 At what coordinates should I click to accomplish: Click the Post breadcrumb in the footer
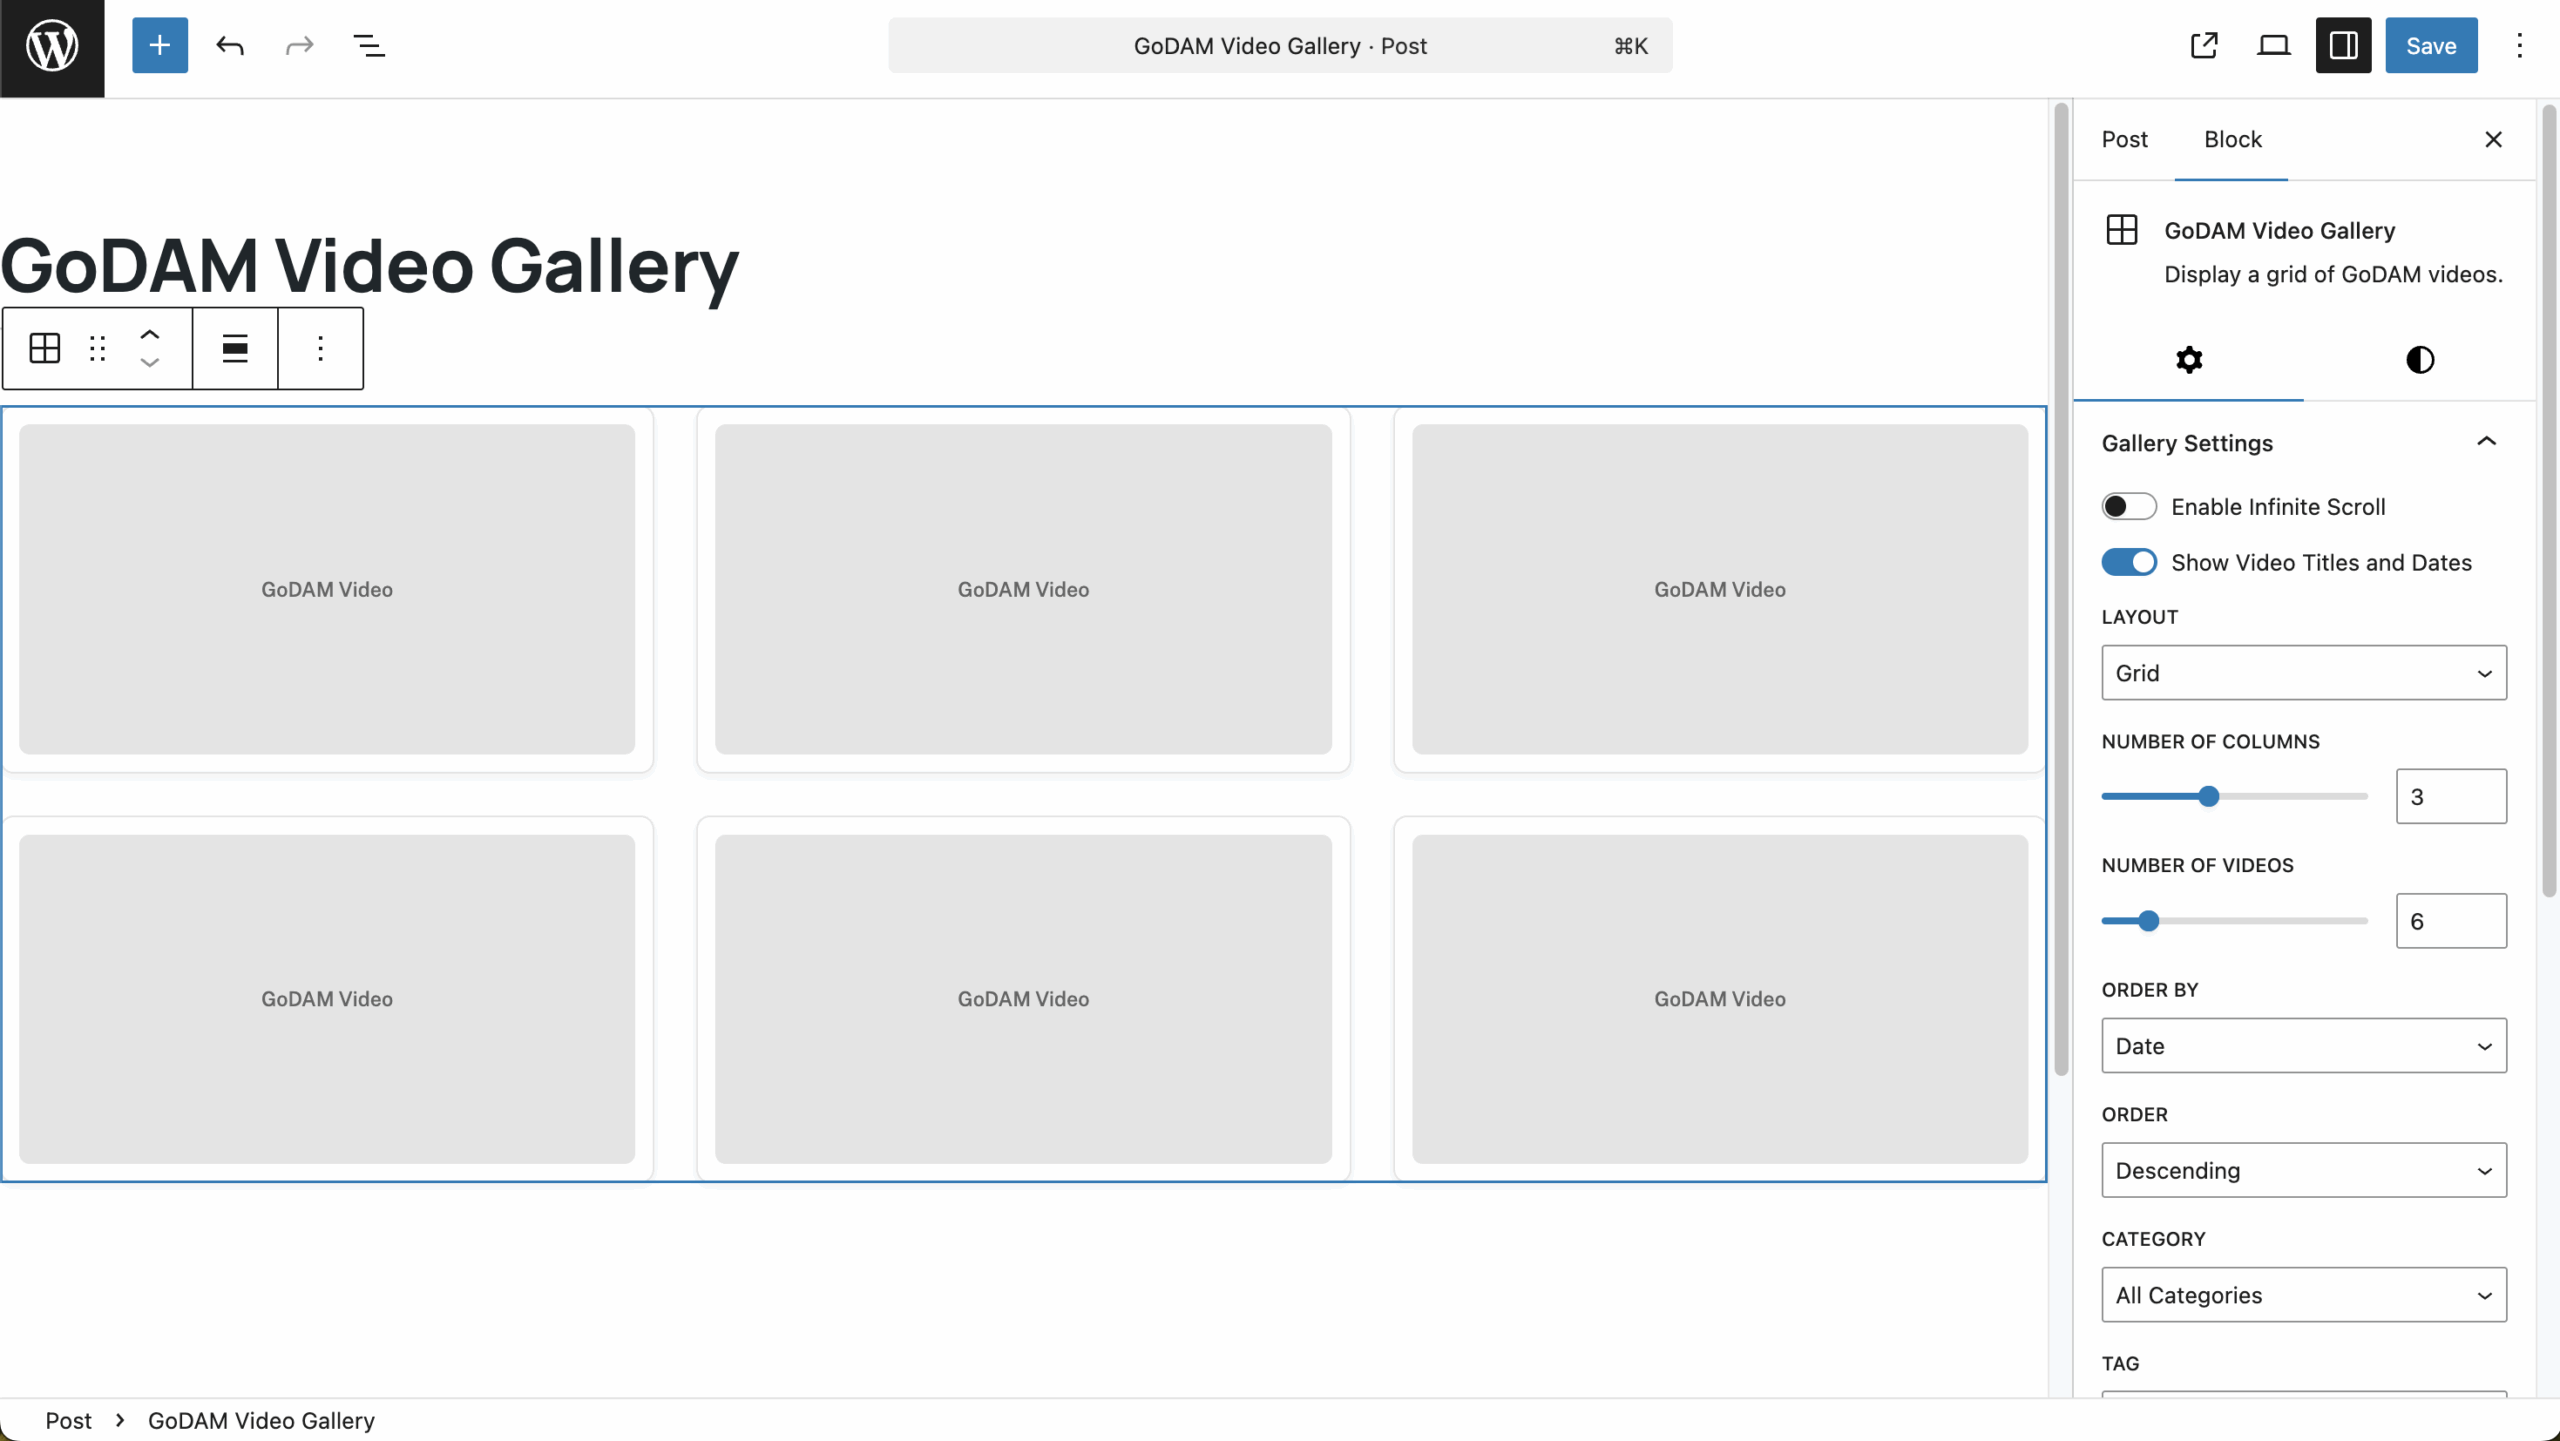(x=68, y=1420)
